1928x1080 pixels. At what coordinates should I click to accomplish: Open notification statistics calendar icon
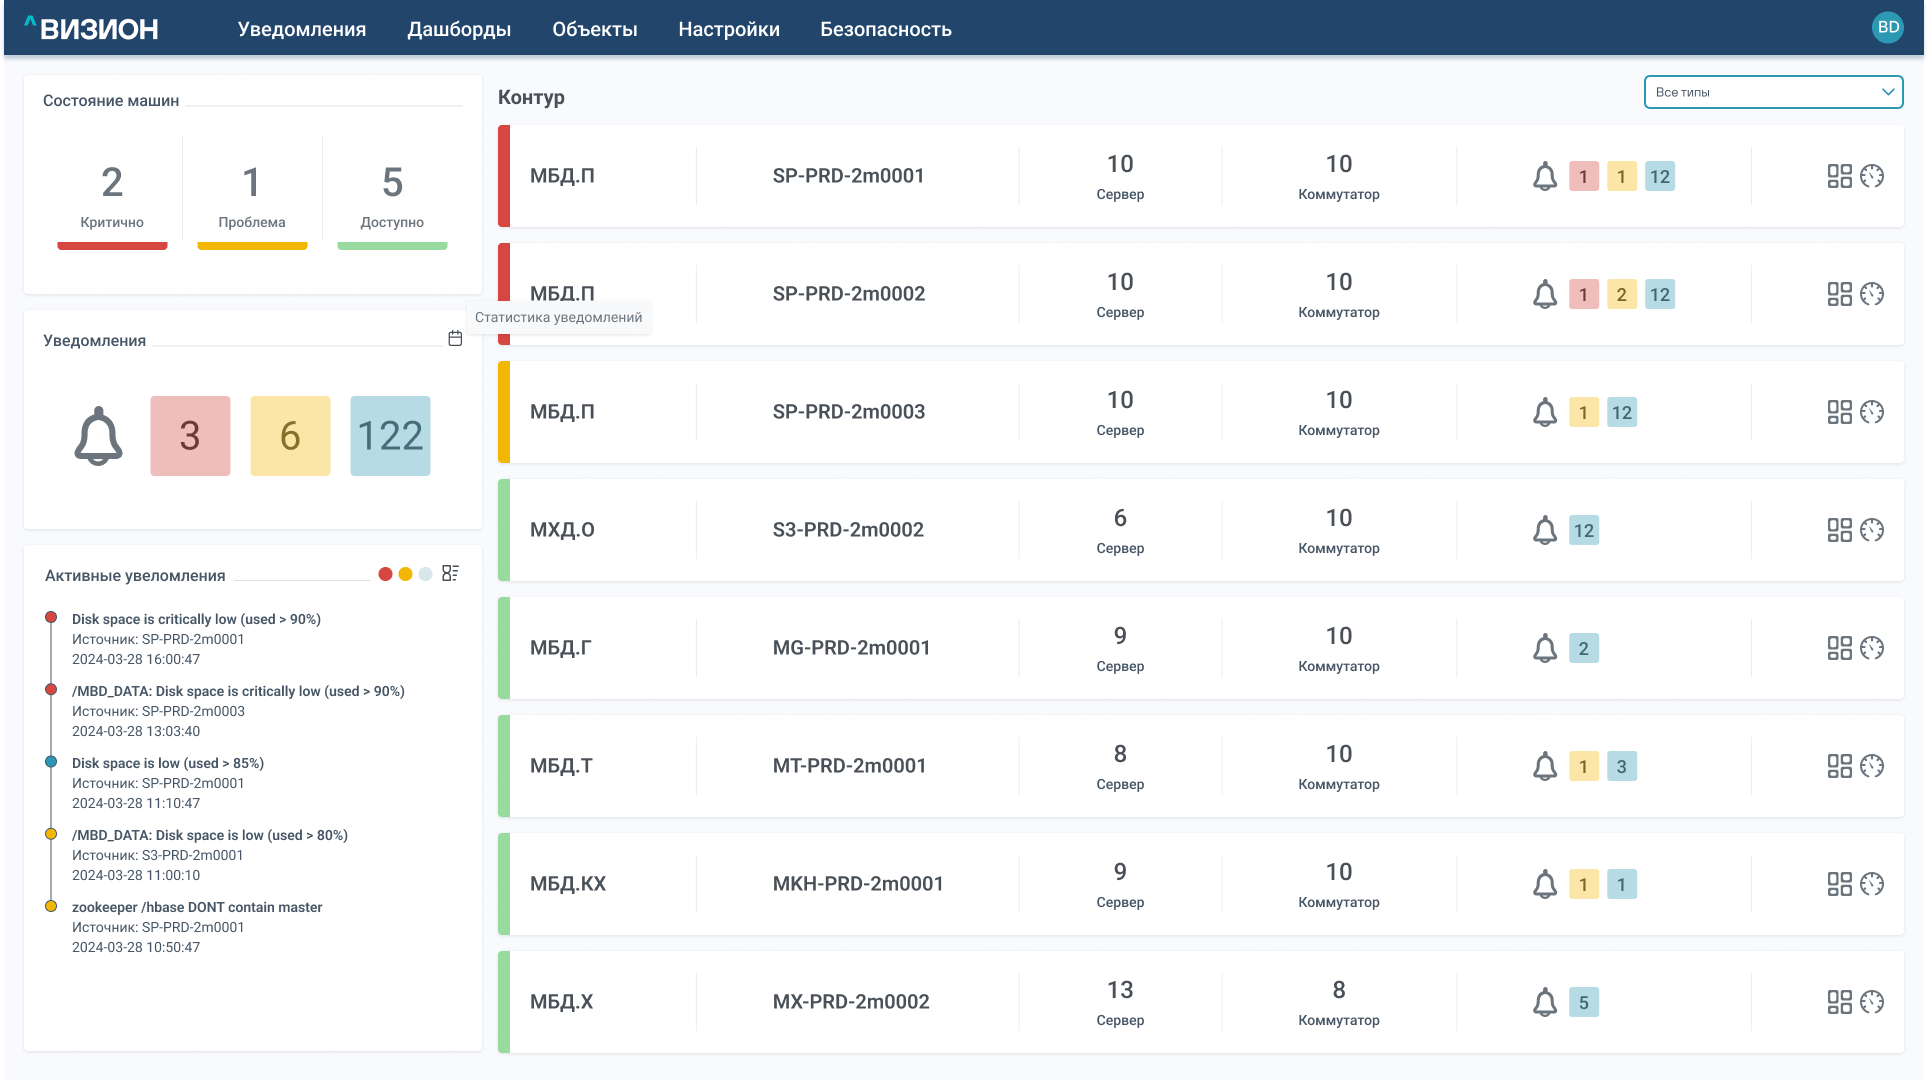(x=455, y=339)
